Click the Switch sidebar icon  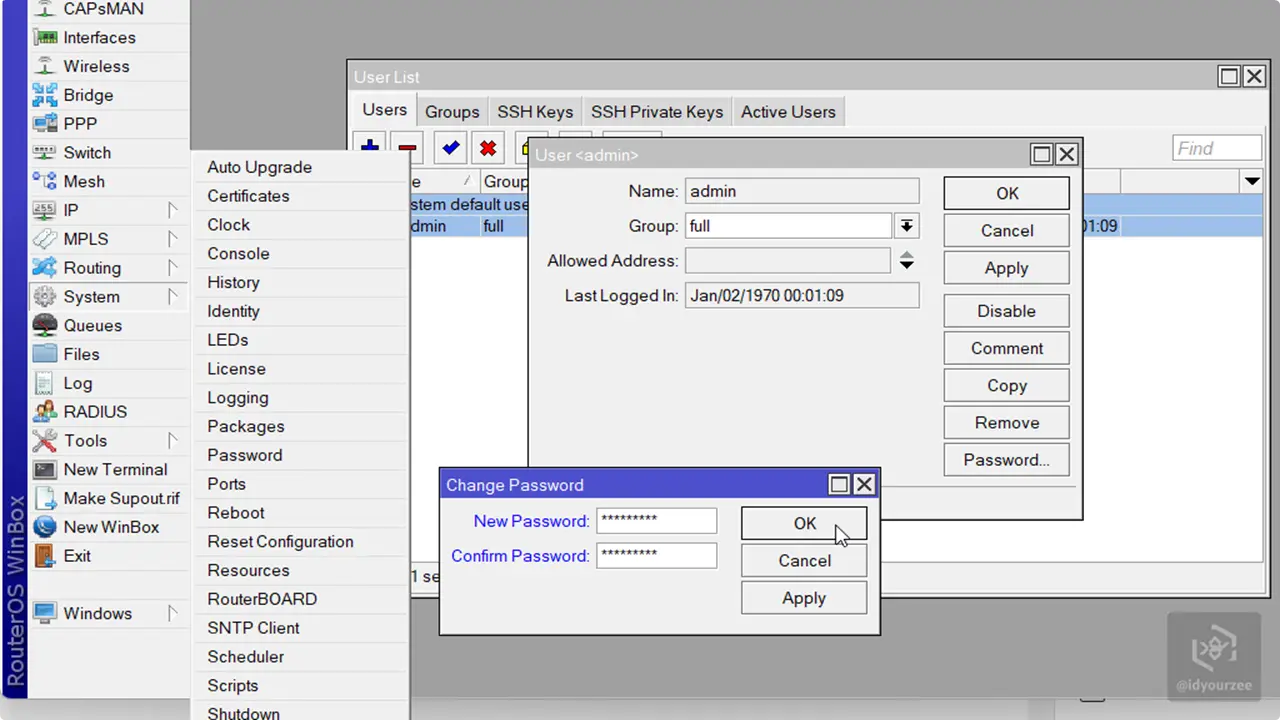coord(45,153)
